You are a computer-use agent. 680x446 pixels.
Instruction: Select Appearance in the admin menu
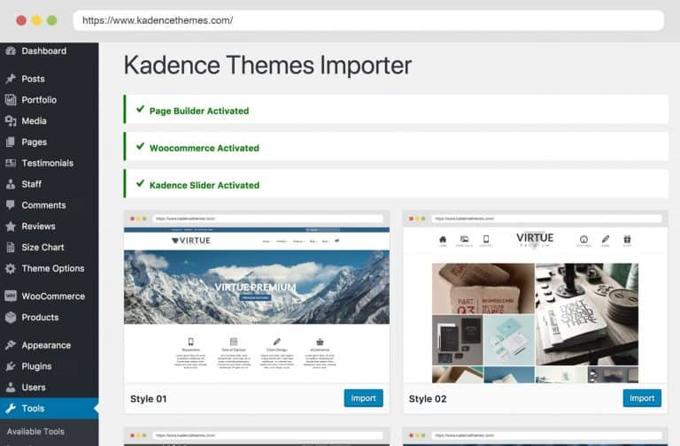[x=46, y=345]
